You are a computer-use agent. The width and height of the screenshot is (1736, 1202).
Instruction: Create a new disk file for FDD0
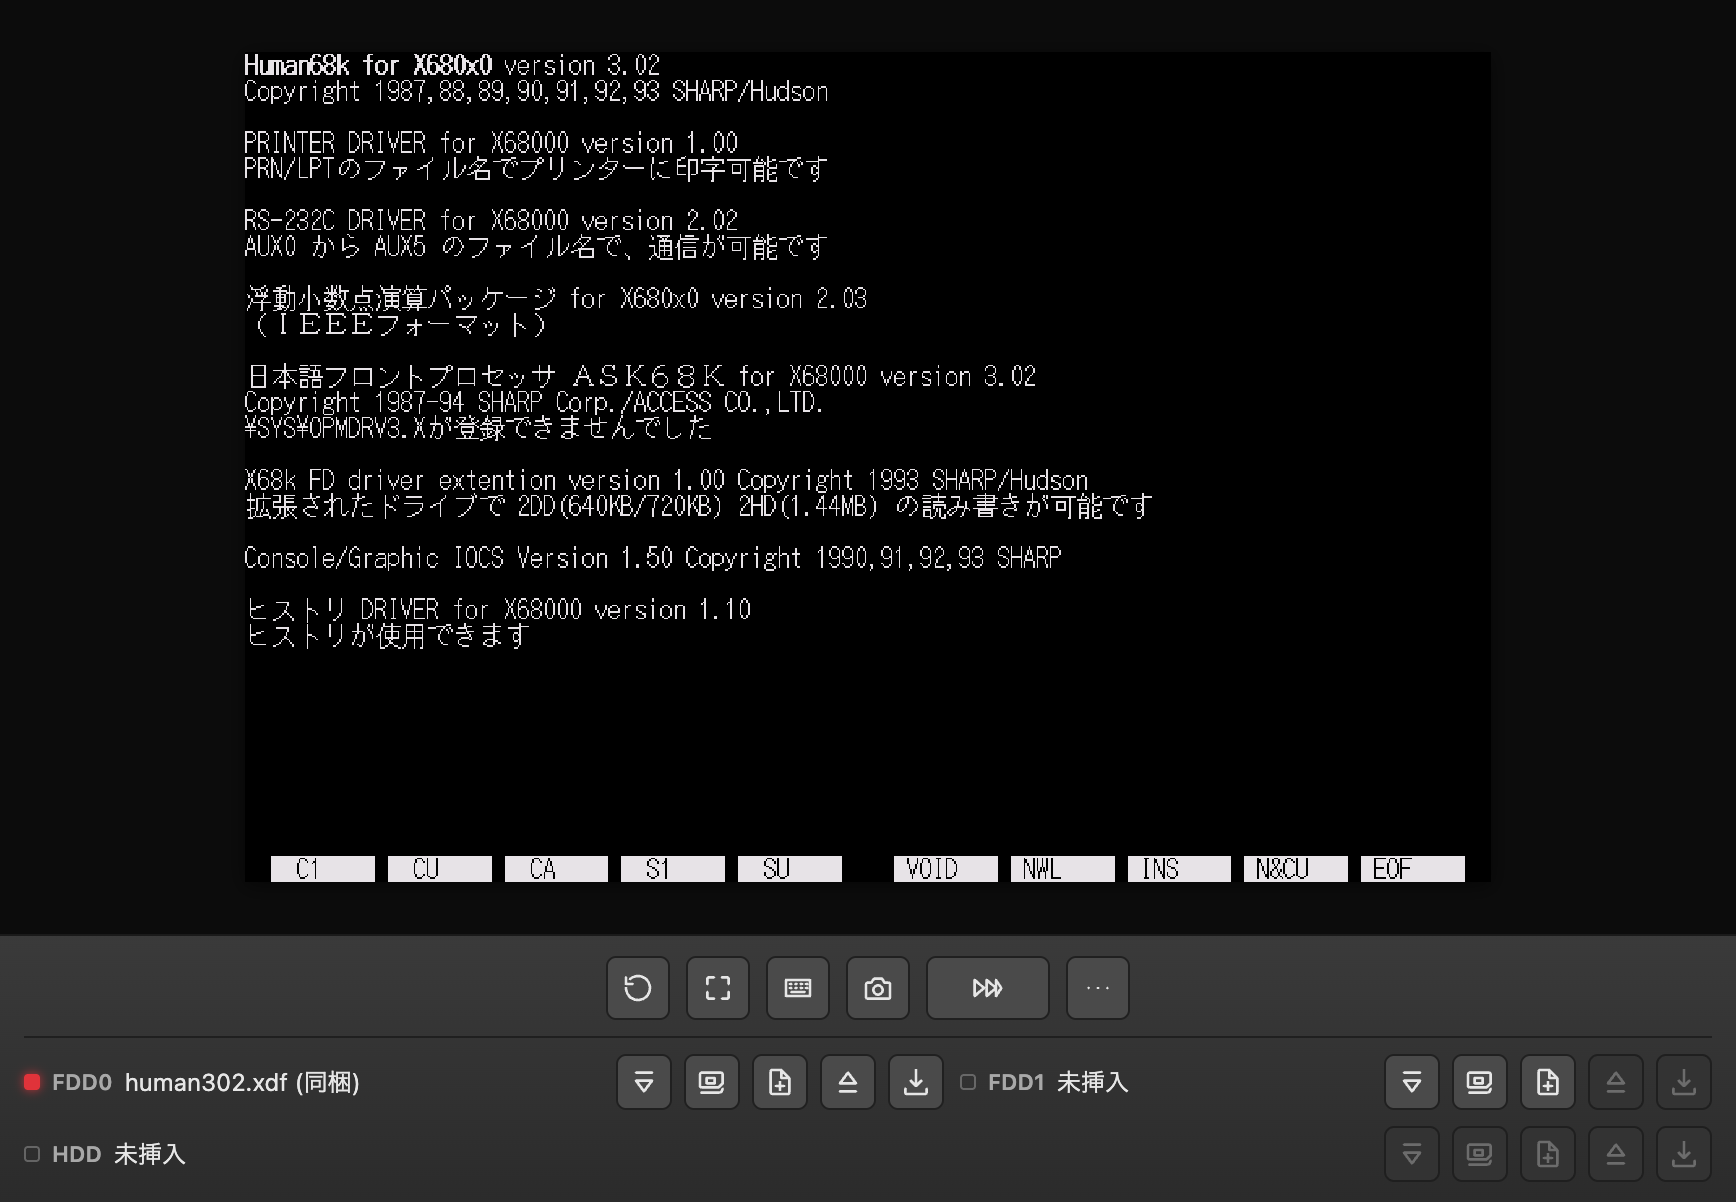(780, 1082)
